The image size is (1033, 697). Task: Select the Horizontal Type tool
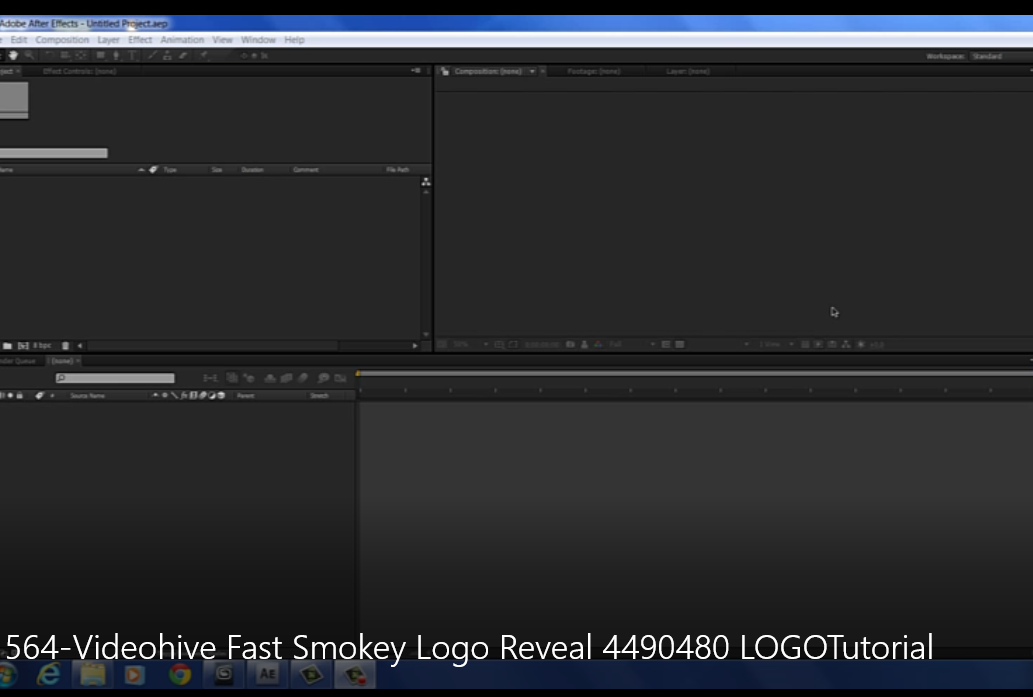(132, 55)
